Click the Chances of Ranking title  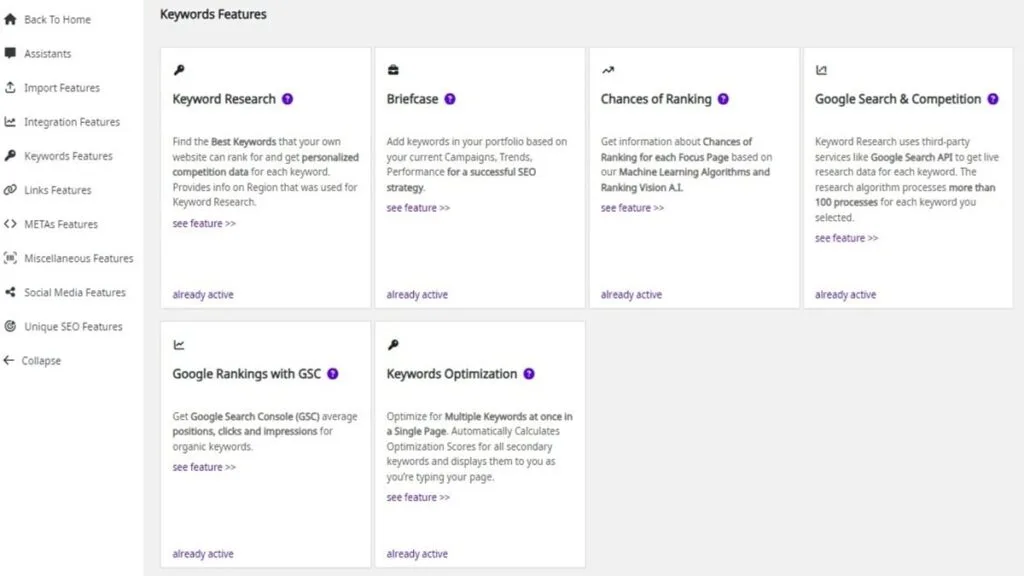(x=656, y=99)
